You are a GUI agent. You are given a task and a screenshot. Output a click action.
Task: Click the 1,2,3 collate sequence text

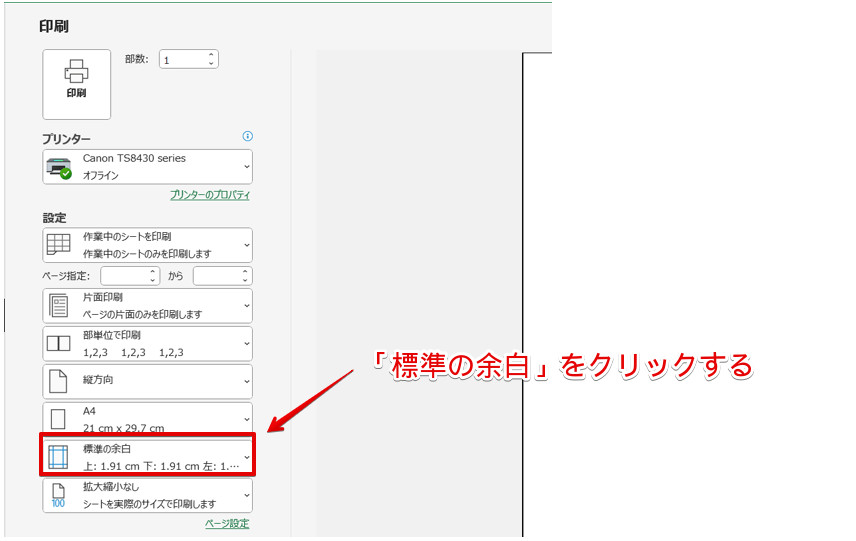[133, 353]
